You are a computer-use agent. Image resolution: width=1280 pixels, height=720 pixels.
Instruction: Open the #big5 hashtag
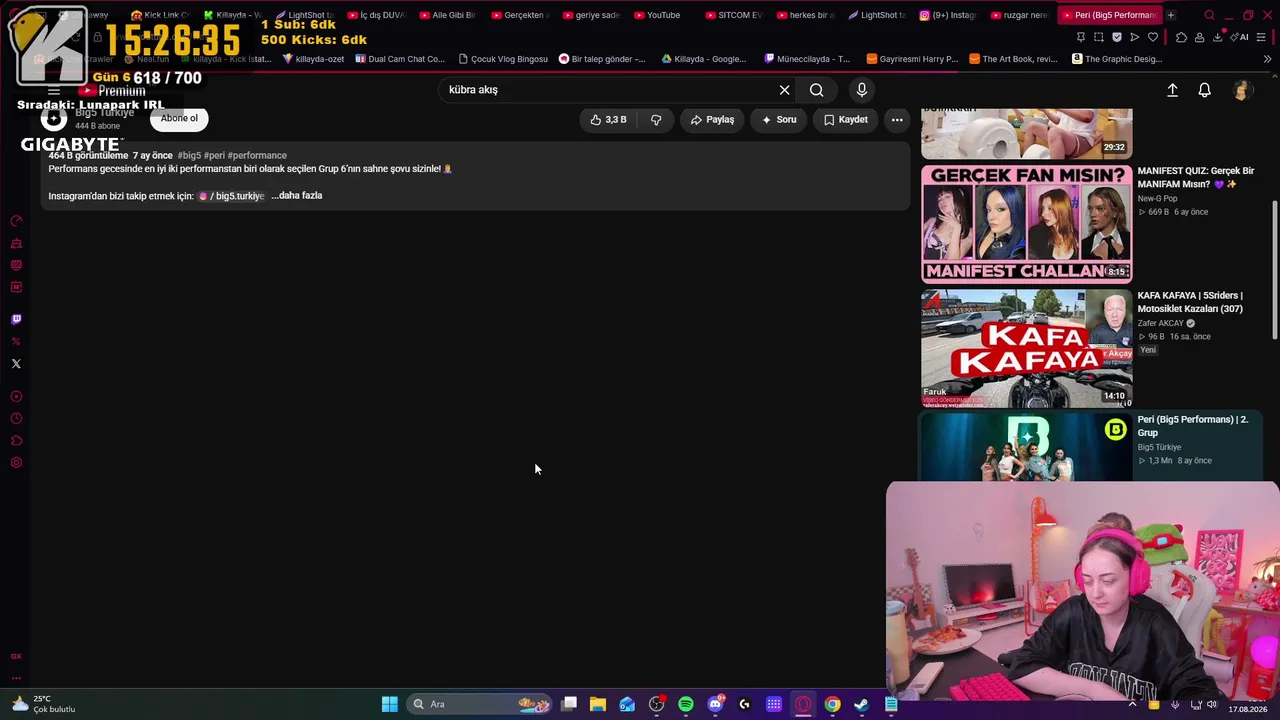(x=188, y=156)
